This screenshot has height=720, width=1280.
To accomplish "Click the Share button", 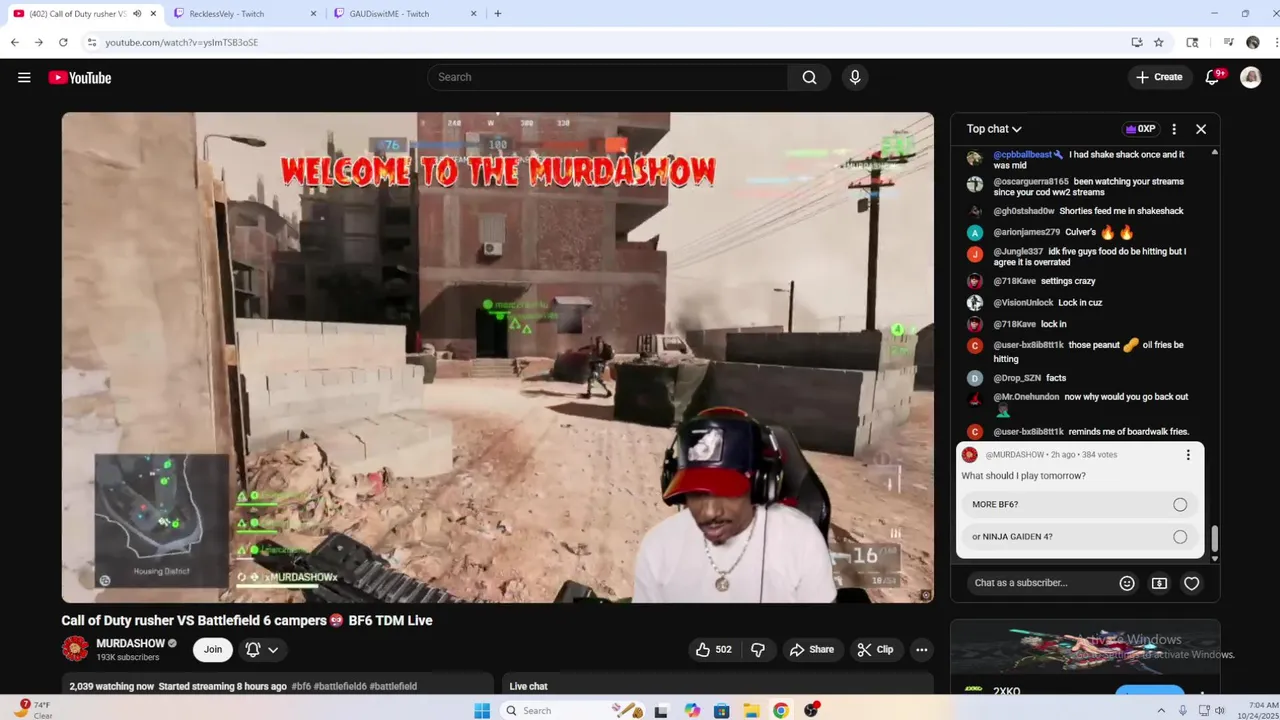I will (x=811, y=650).
